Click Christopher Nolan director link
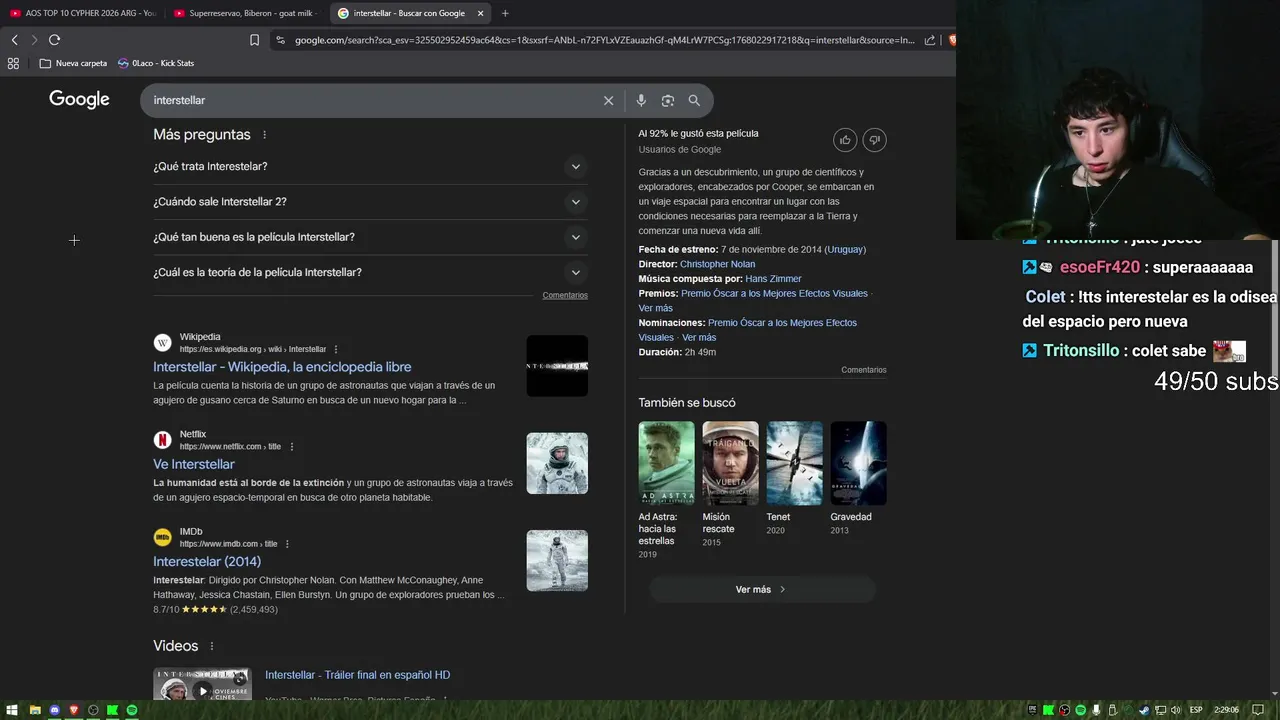This screenshot has height=720, width=1280. point(717,264)
